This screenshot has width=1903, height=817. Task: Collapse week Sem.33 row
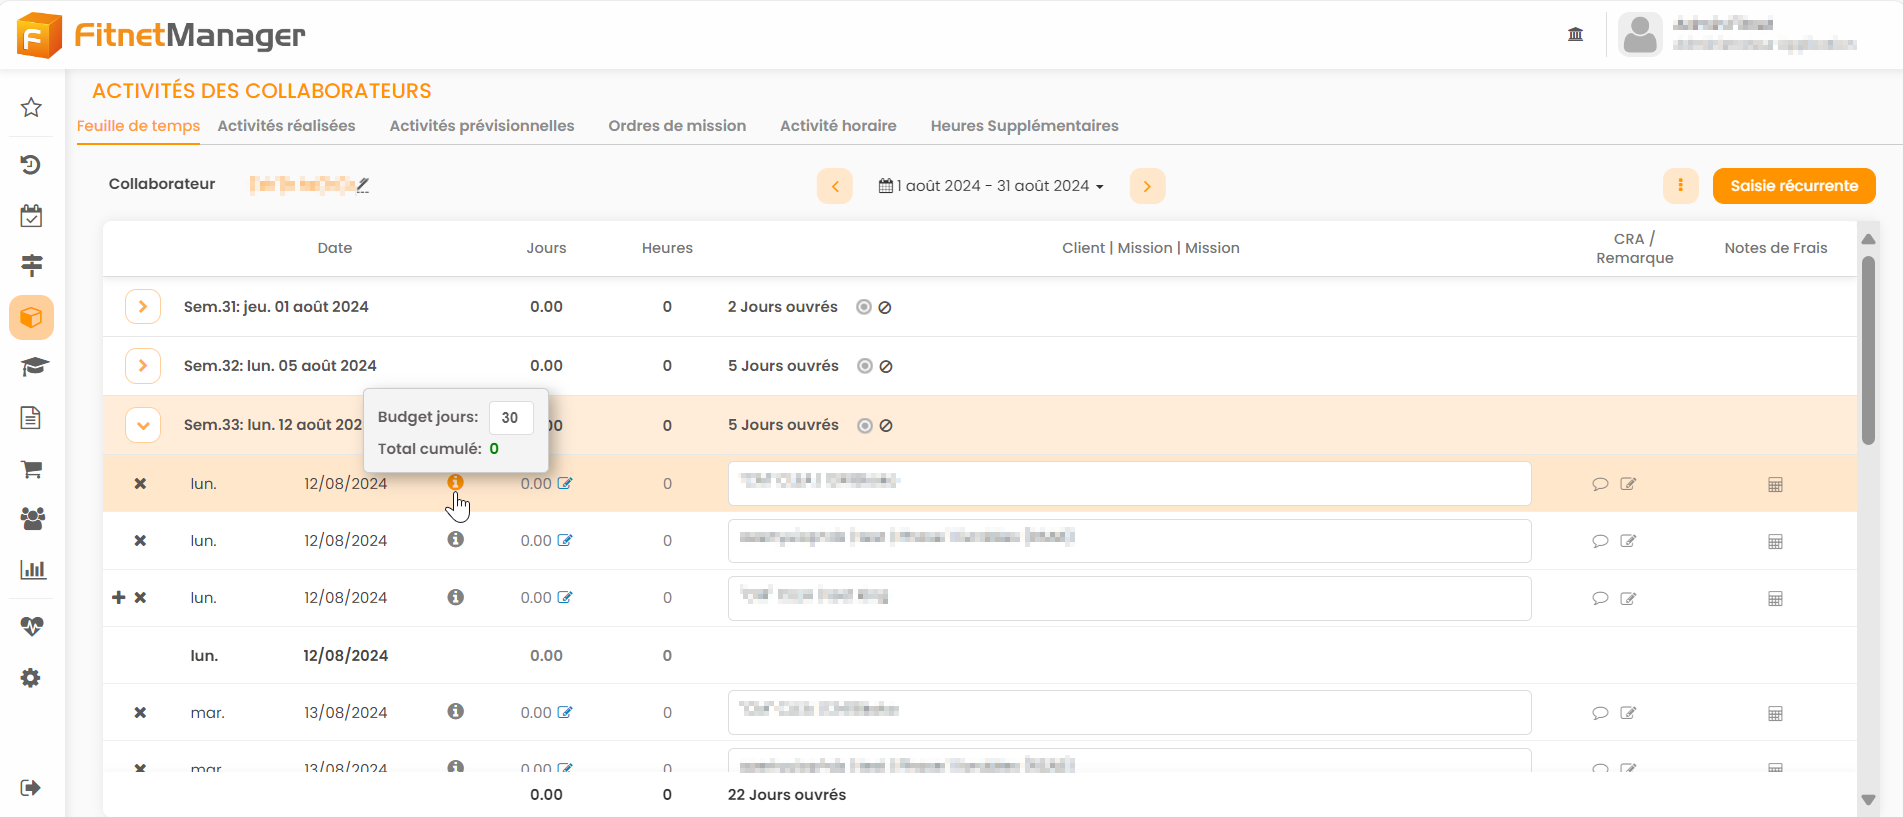tap(143, 425)
